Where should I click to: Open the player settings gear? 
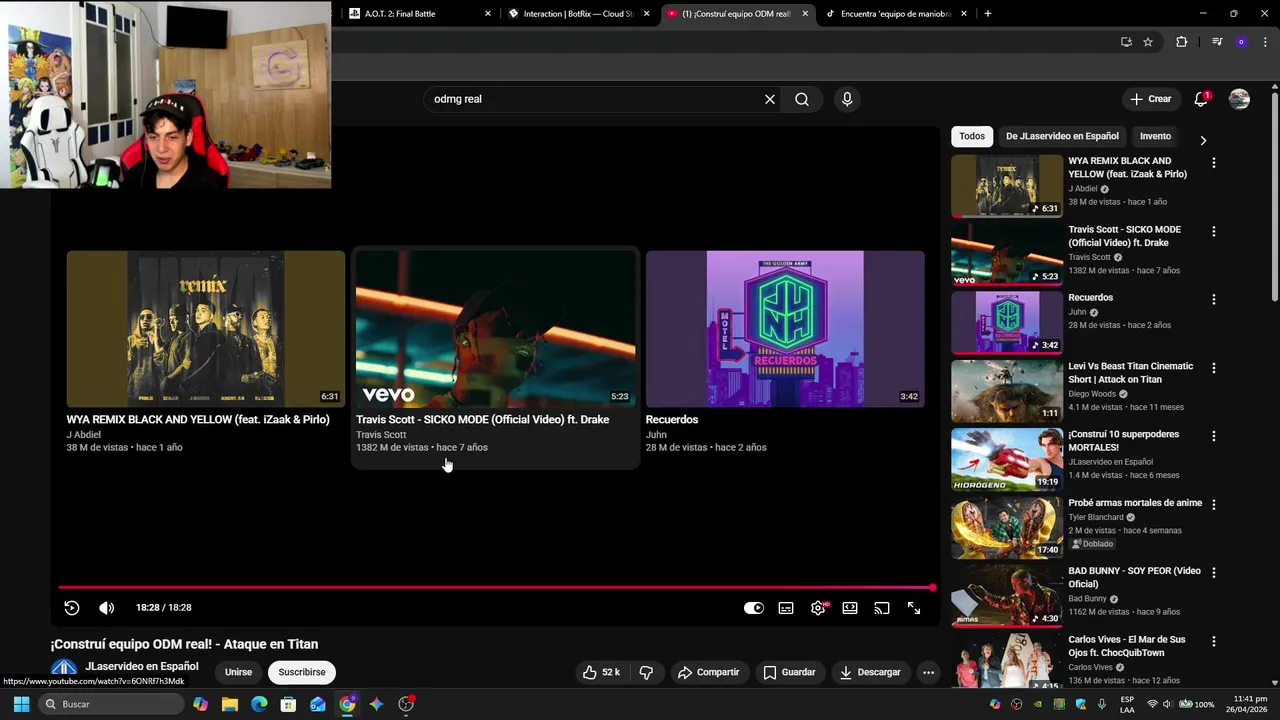point(818,608)
